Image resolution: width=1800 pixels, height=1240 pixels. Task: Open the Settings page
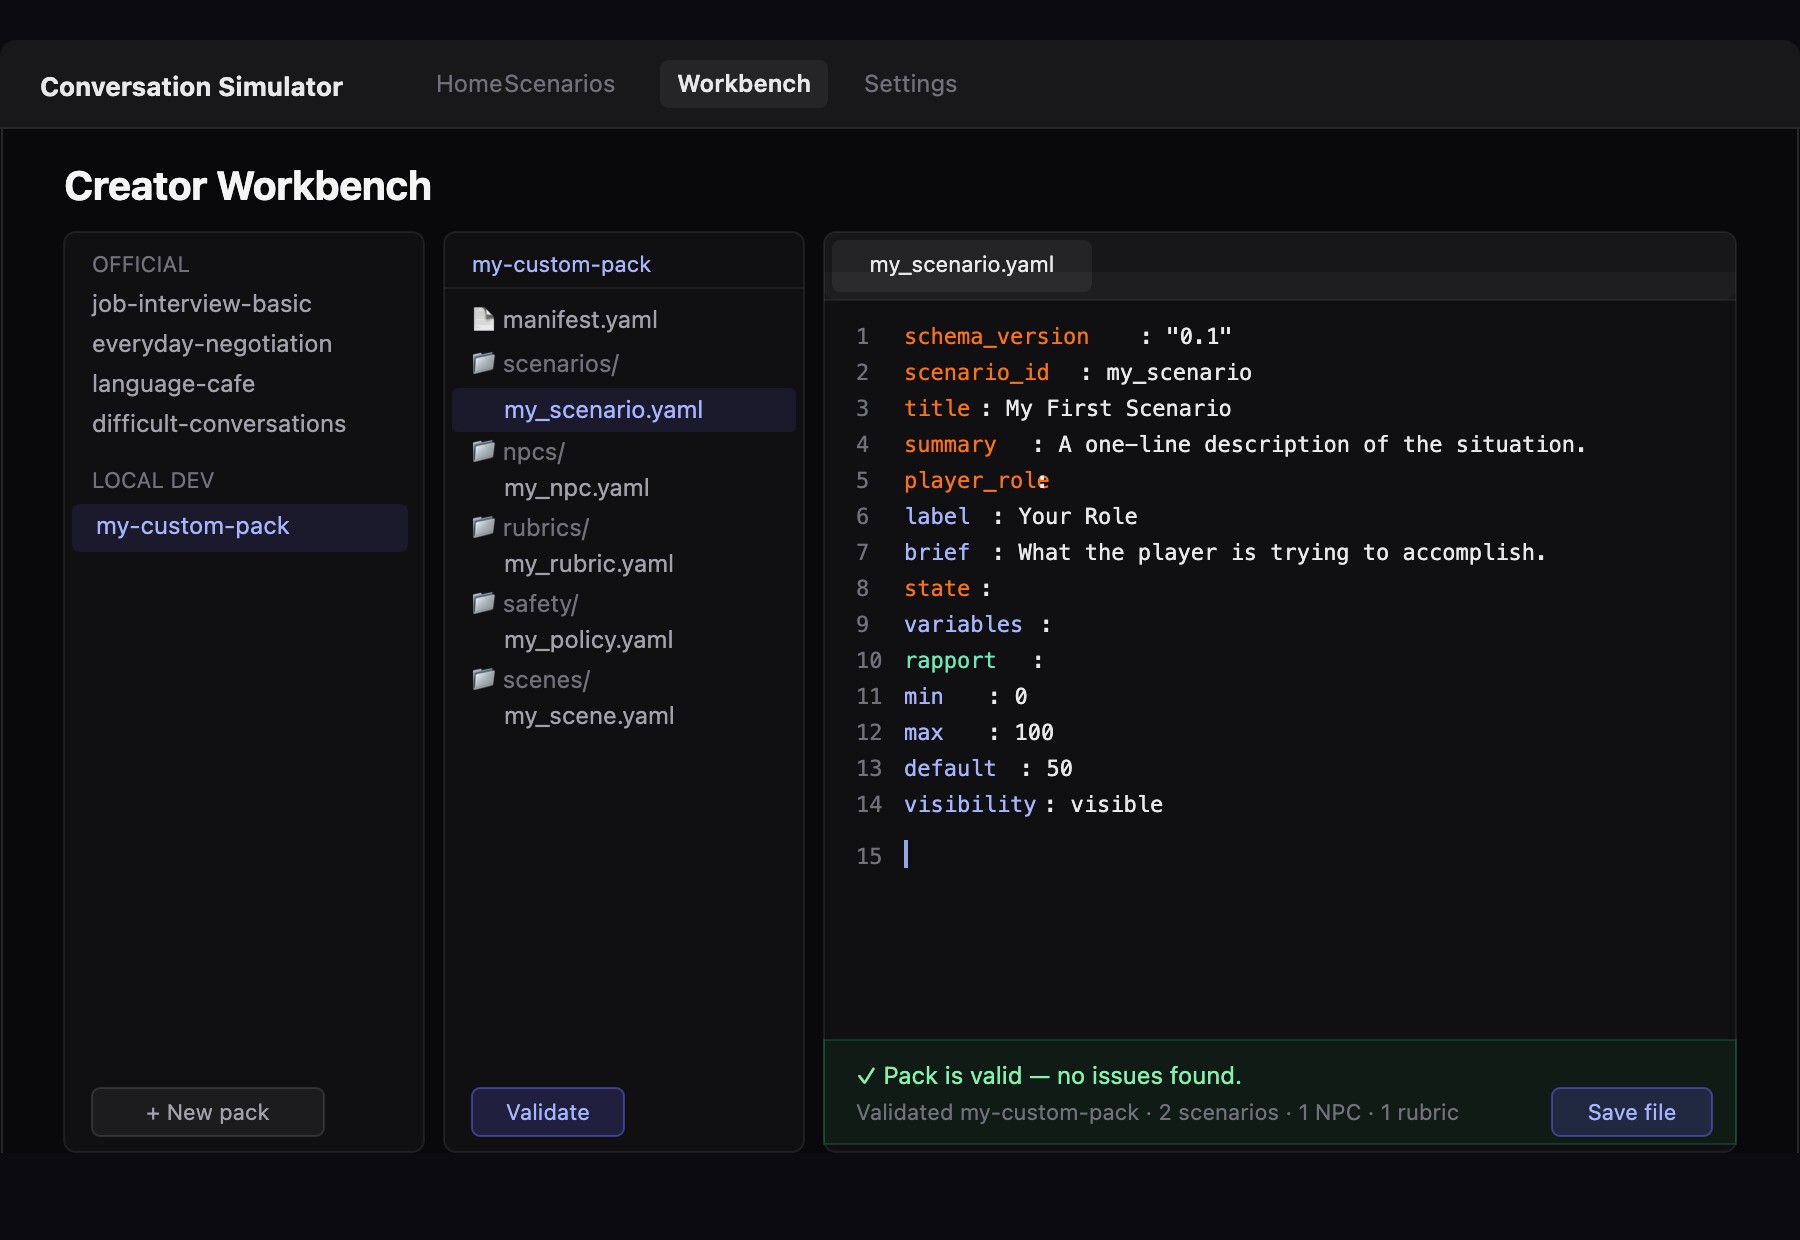coord(910,84)
